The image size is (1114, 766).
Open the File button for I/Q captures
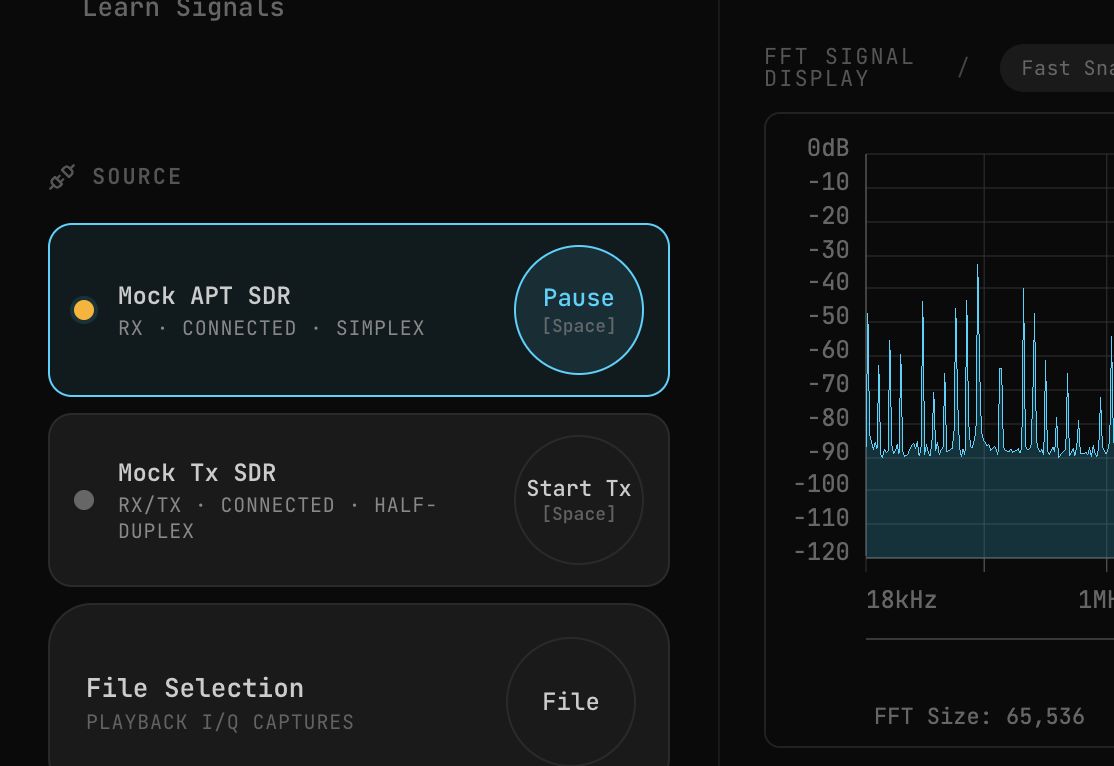pyautogui.click(x=570, y=701)
